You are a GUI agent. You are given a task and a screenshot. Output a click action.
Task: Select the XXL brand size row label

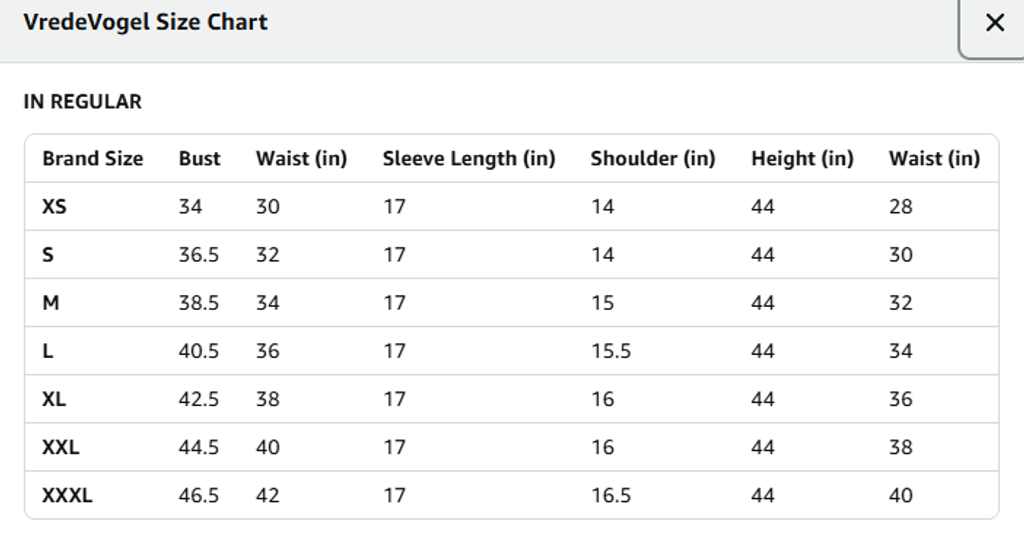coord(60,447)
